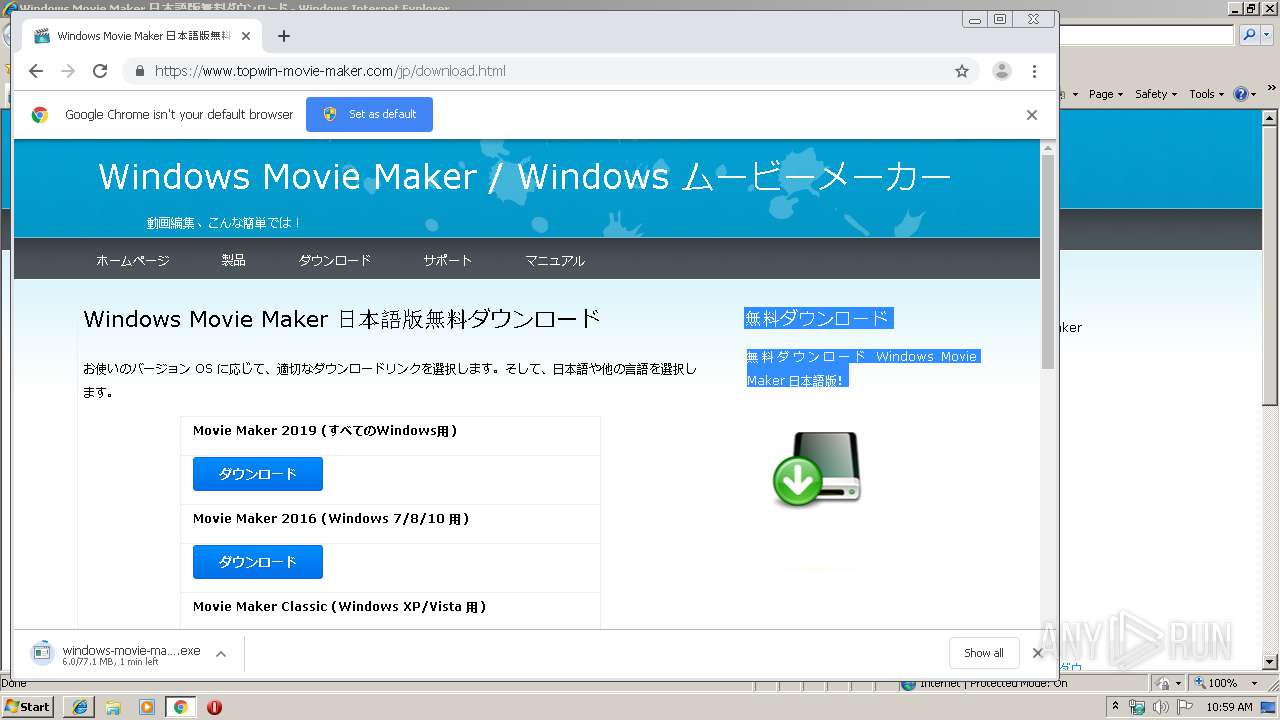The height and width of the screenshot is (720, 1280).
Task: Download Movie Maker 2019 via blue button
Action: pos(258,474)
